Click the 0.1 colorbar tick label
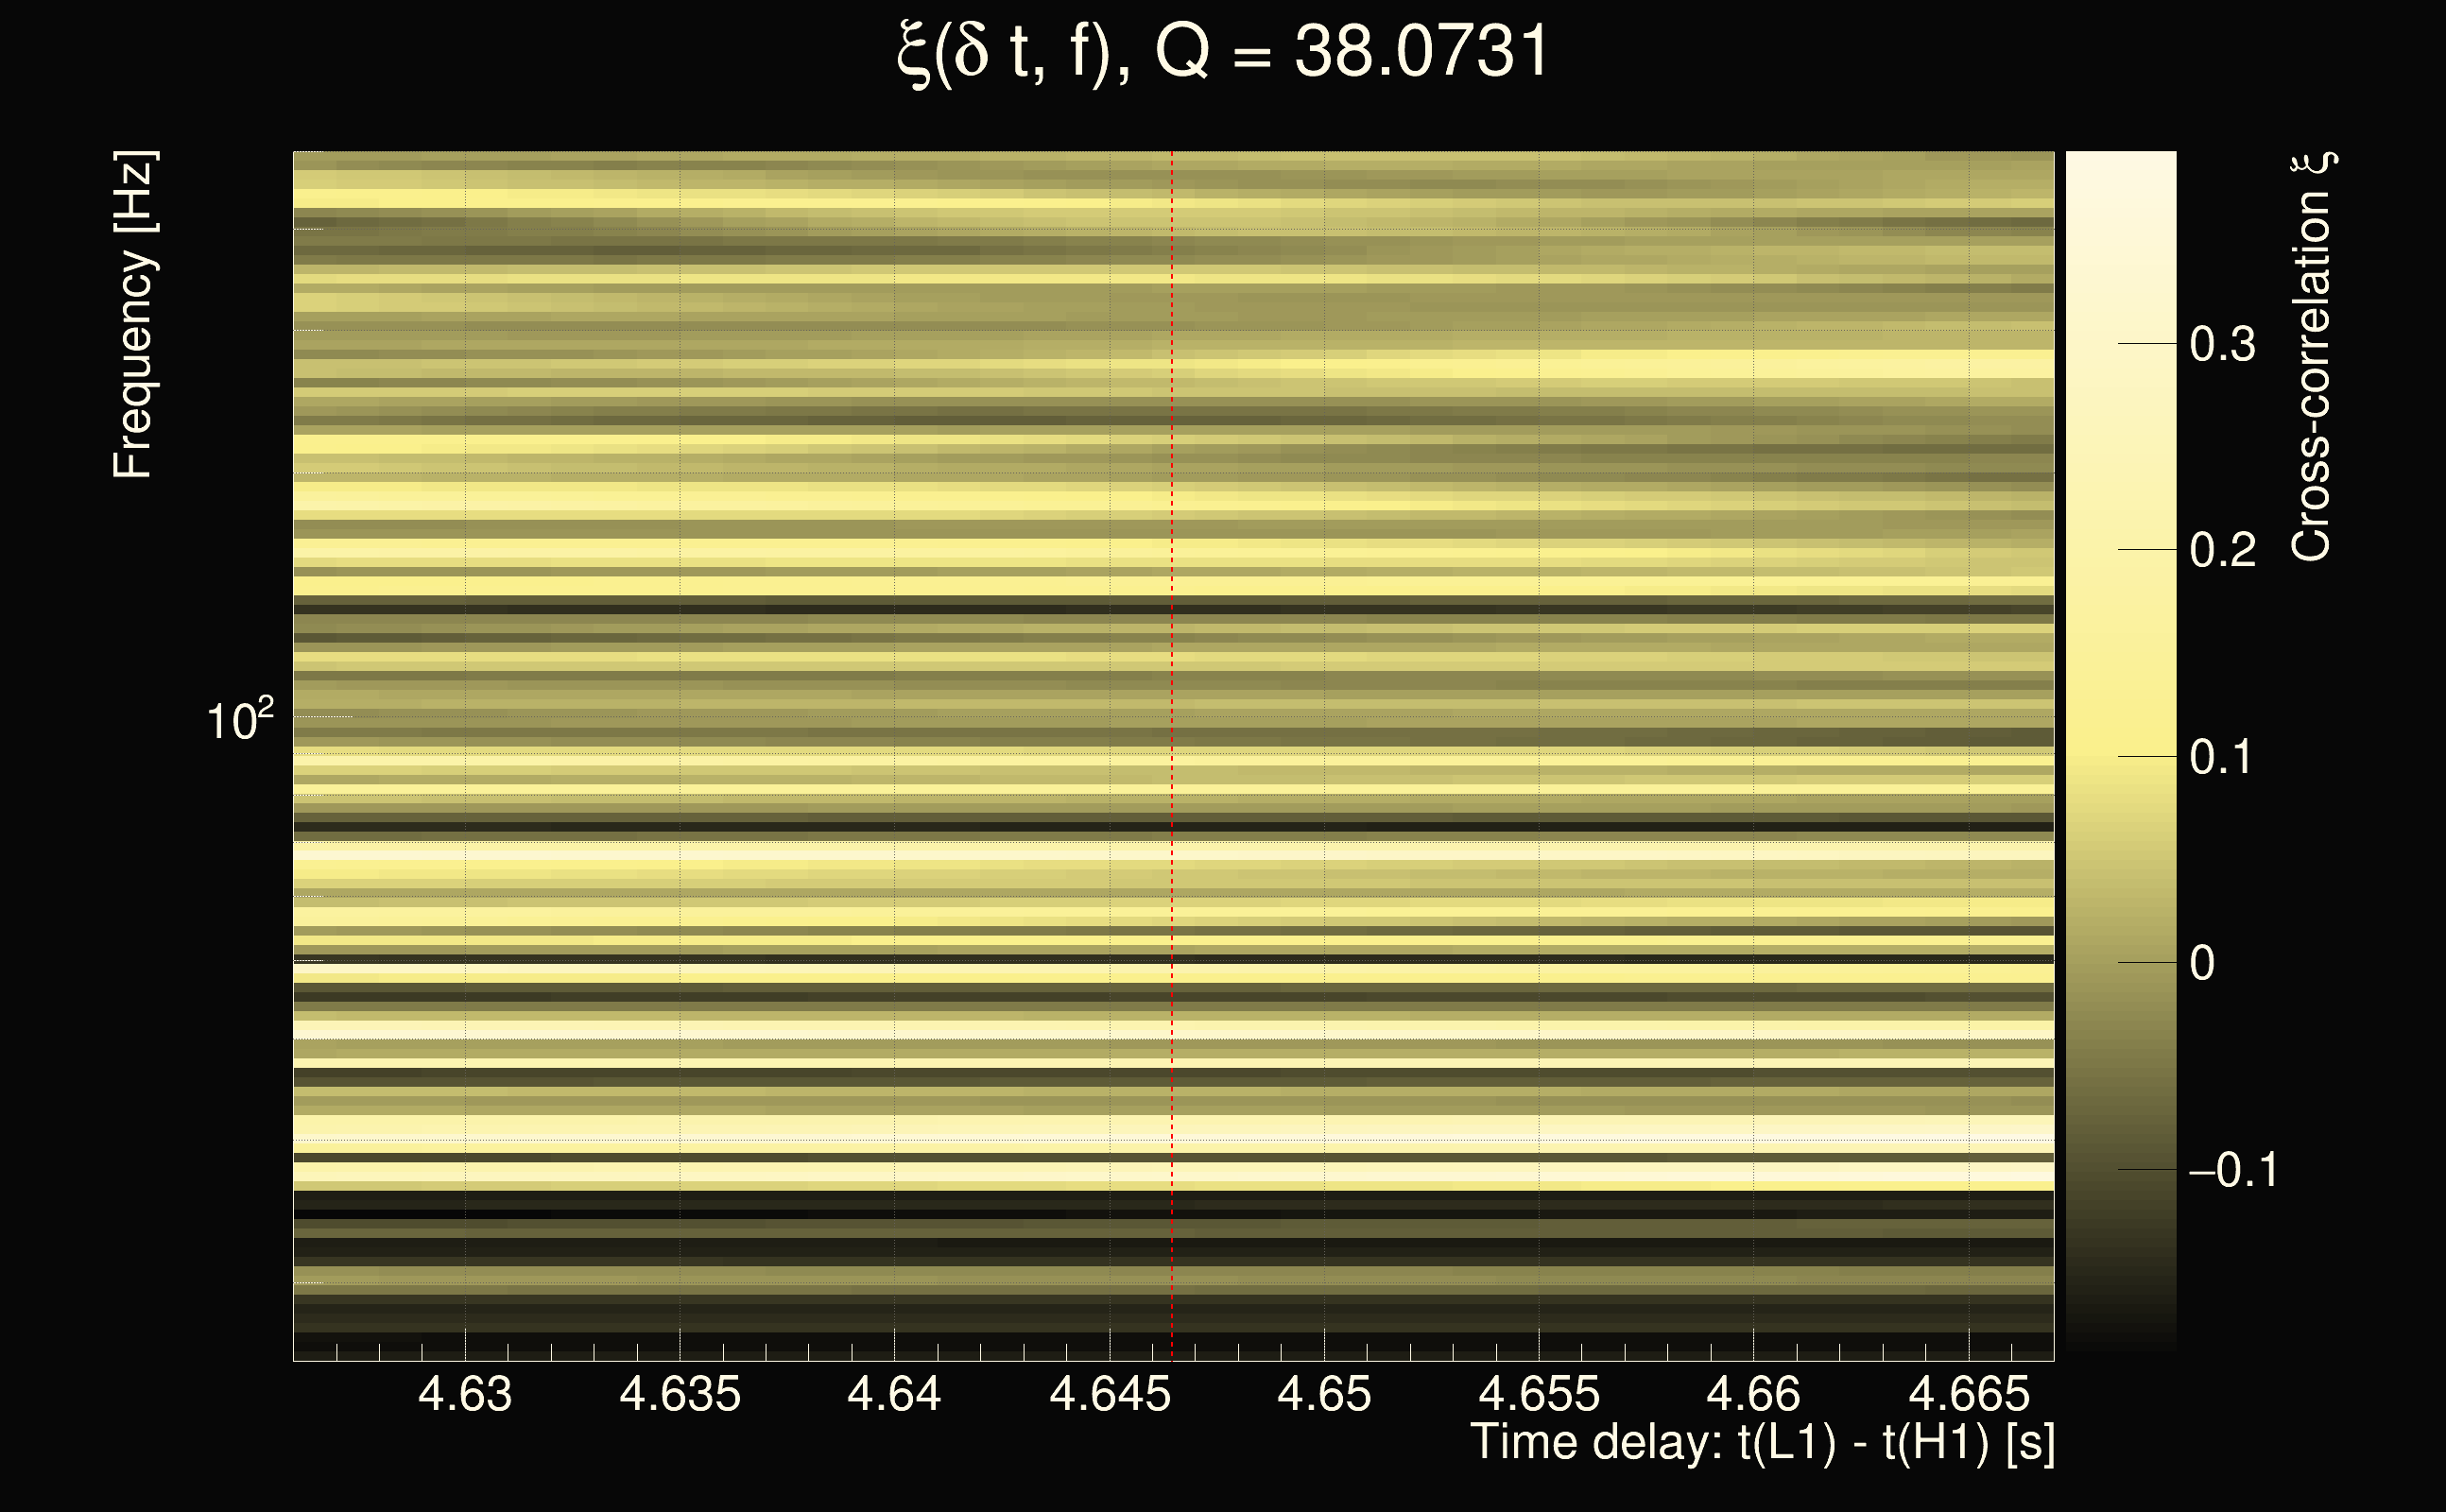 point(2222,757)
